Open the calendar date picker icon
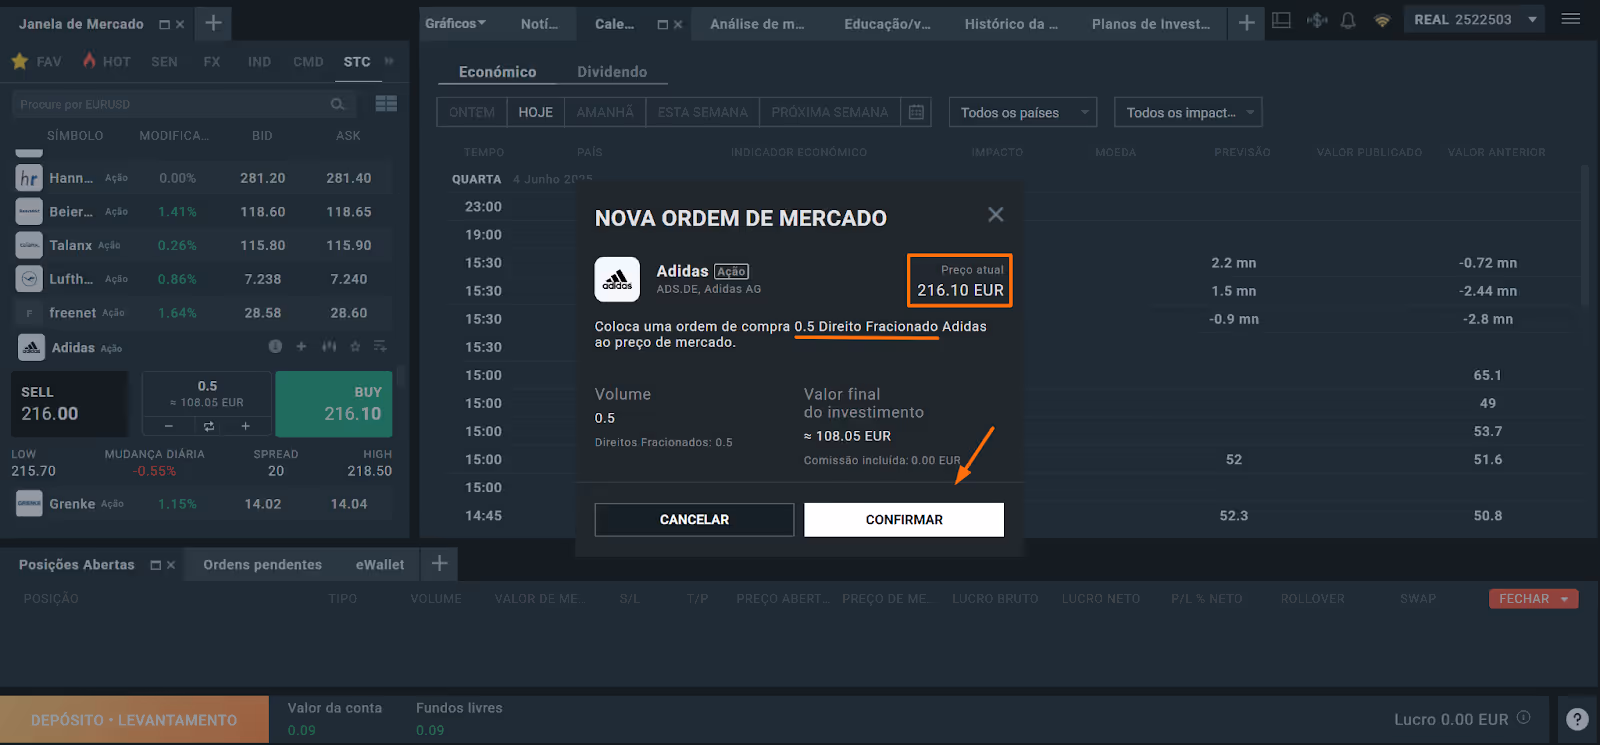Screen dimensions: 1600x745 (x=916, y=112)
